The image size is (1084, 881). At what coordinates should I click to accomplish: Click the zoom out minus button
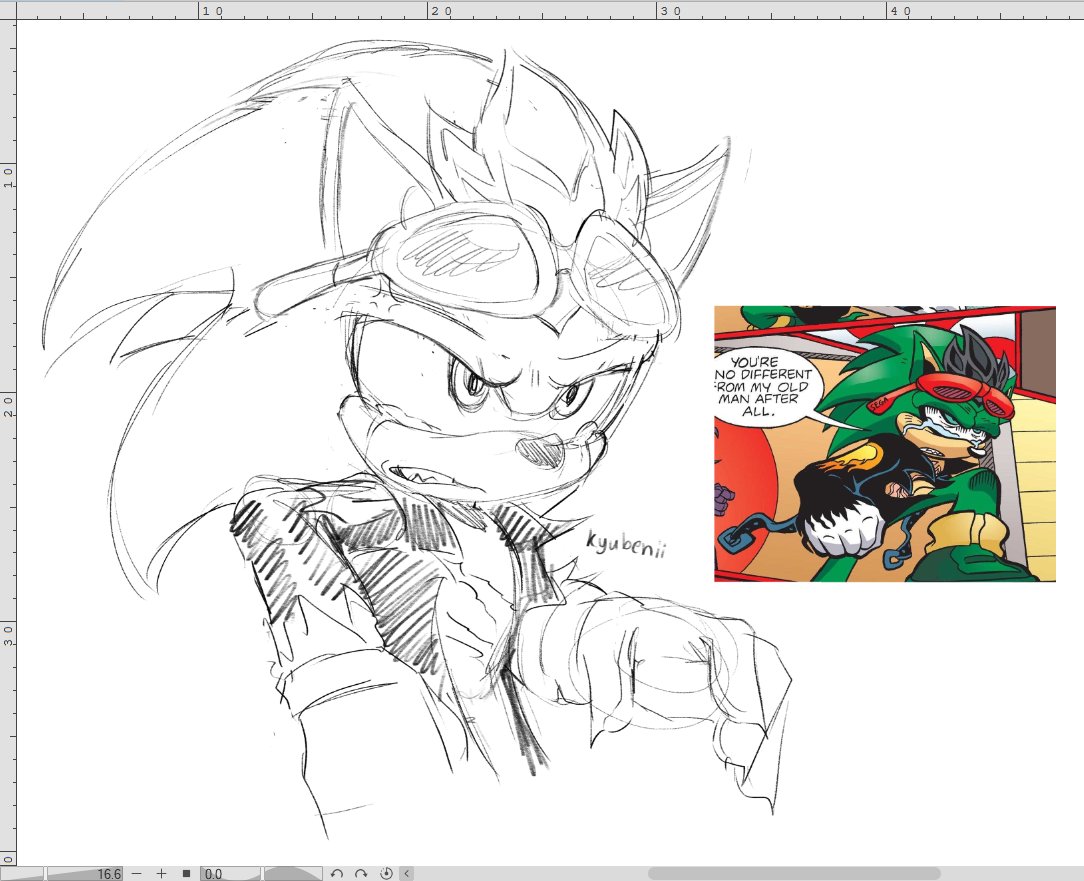point(137,873)
